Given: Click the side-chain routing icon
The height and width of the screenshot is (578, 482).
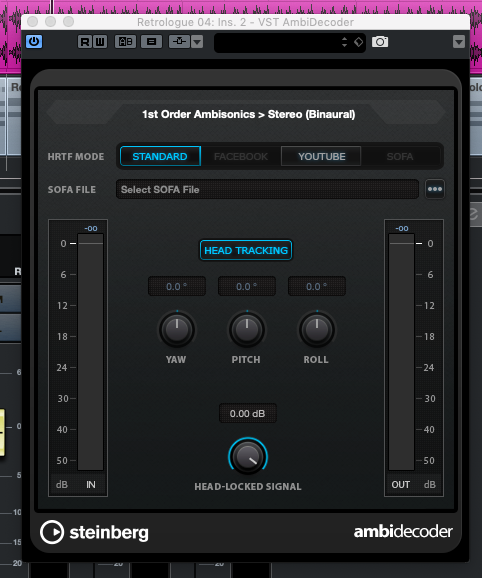Looking at the screenshot, I should click(x=179, y=42).
